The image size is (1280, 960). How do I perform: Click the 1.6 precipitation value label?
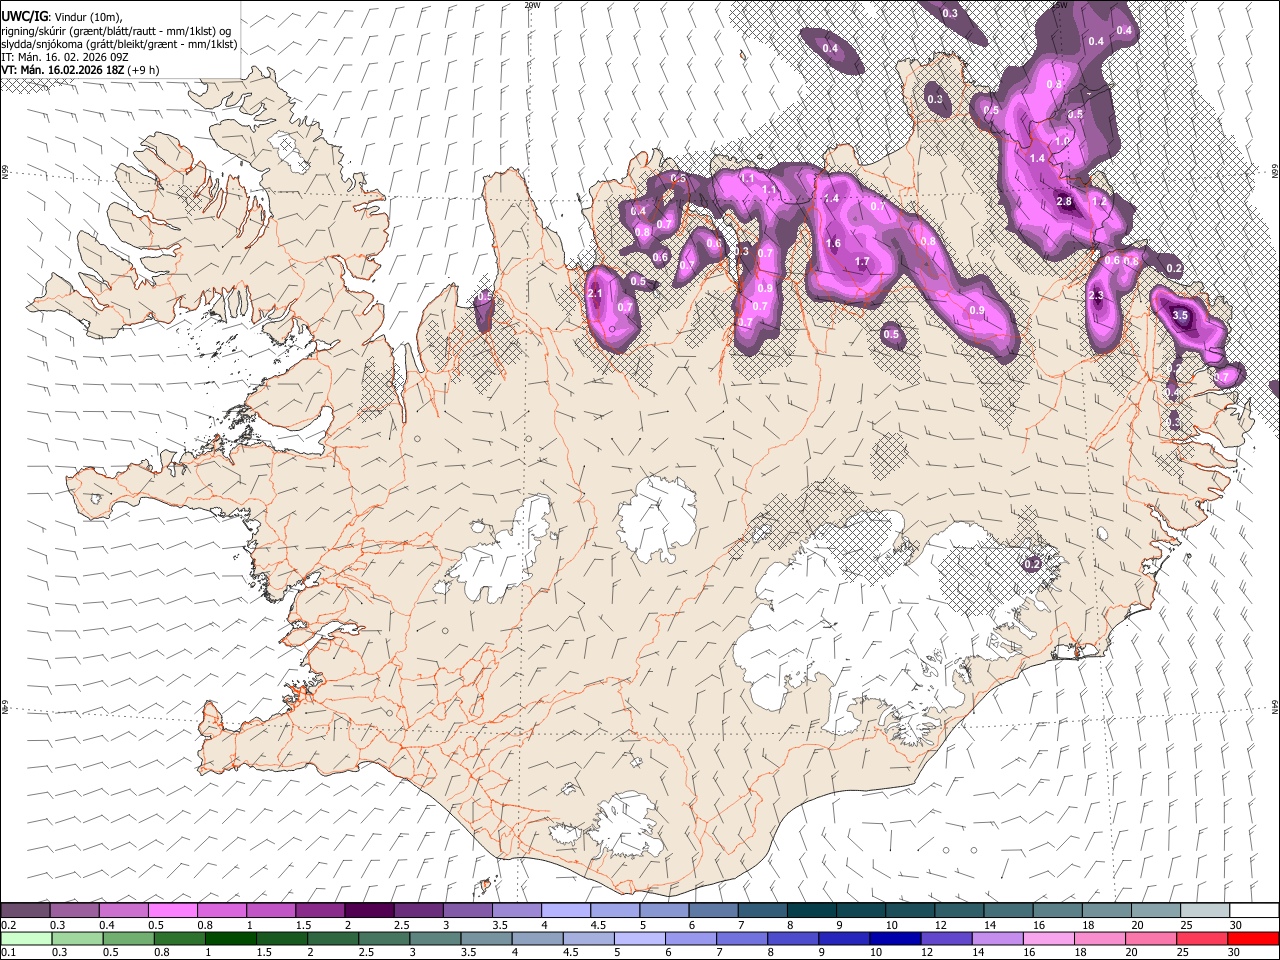pyautogui.click(x=833, y=243)
